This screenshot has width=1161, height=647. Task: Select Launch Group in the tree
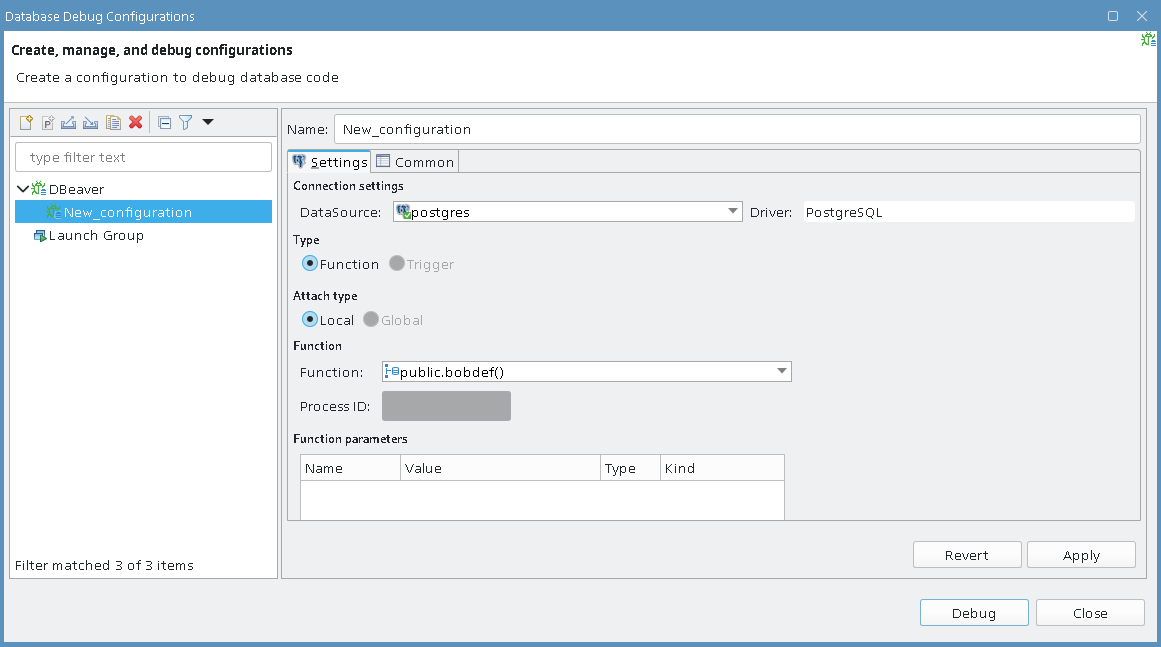point(96,235)
